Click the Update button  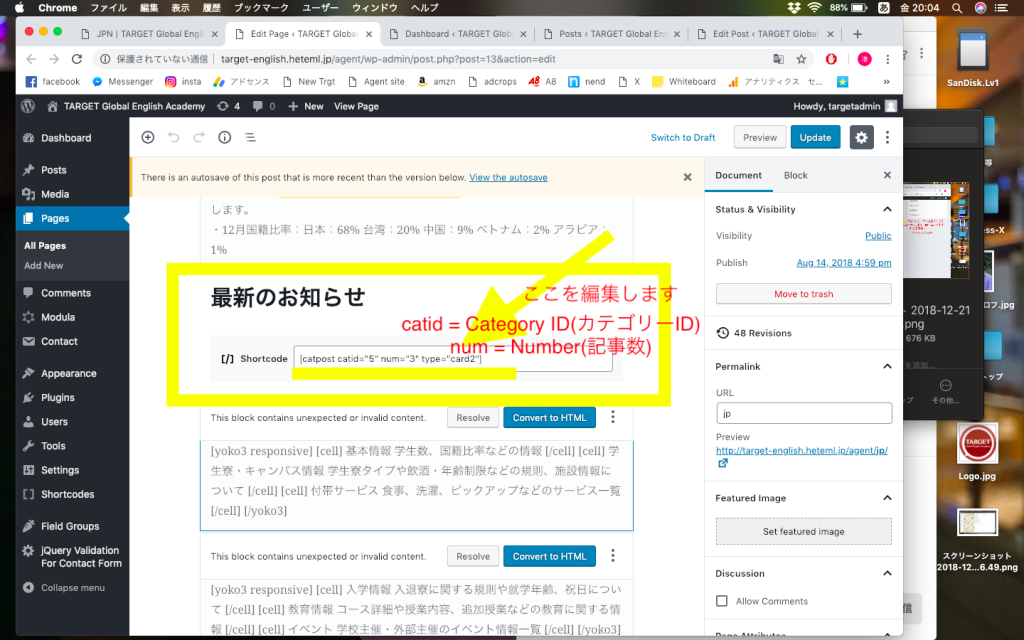[815, 137]
